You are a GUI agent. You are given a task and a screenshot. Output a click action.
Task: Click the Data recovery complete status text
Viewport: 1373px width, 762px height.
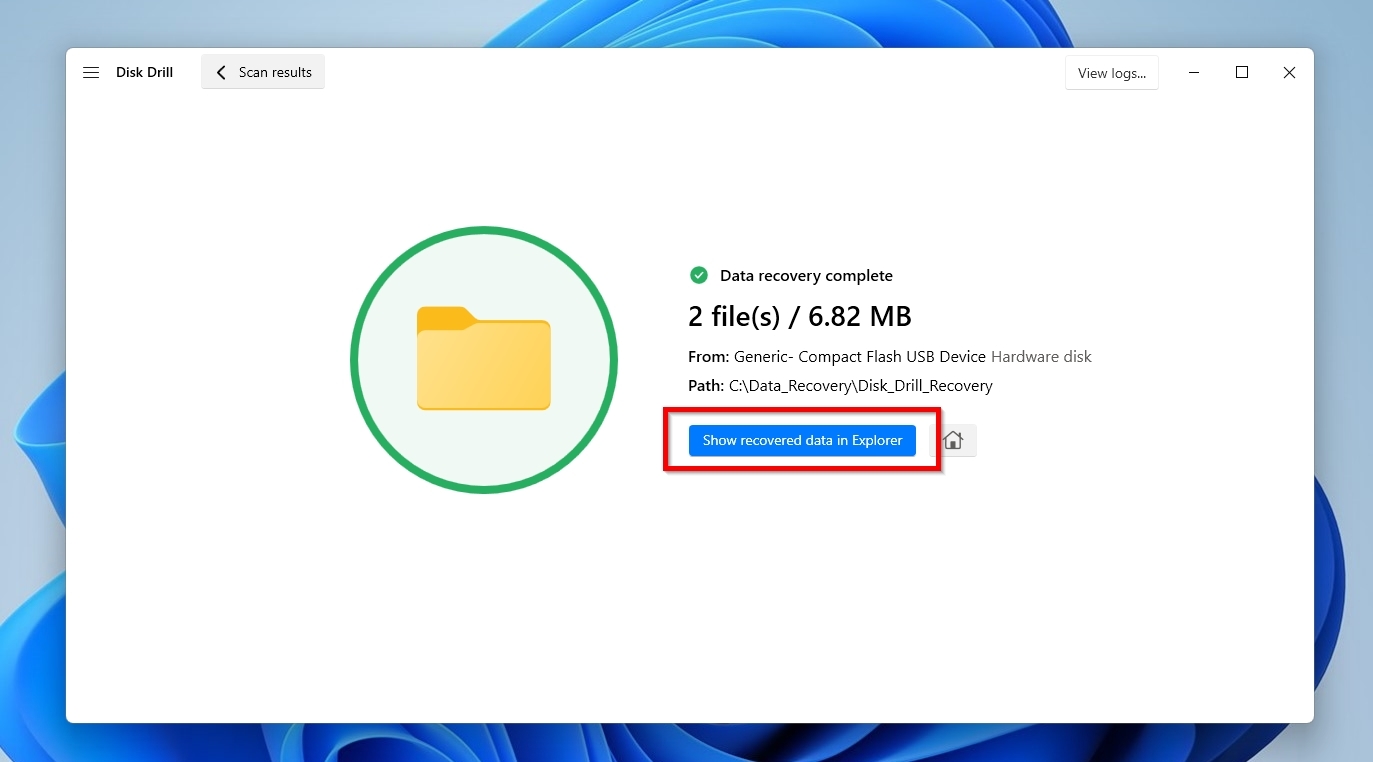(x=806, y=275)
